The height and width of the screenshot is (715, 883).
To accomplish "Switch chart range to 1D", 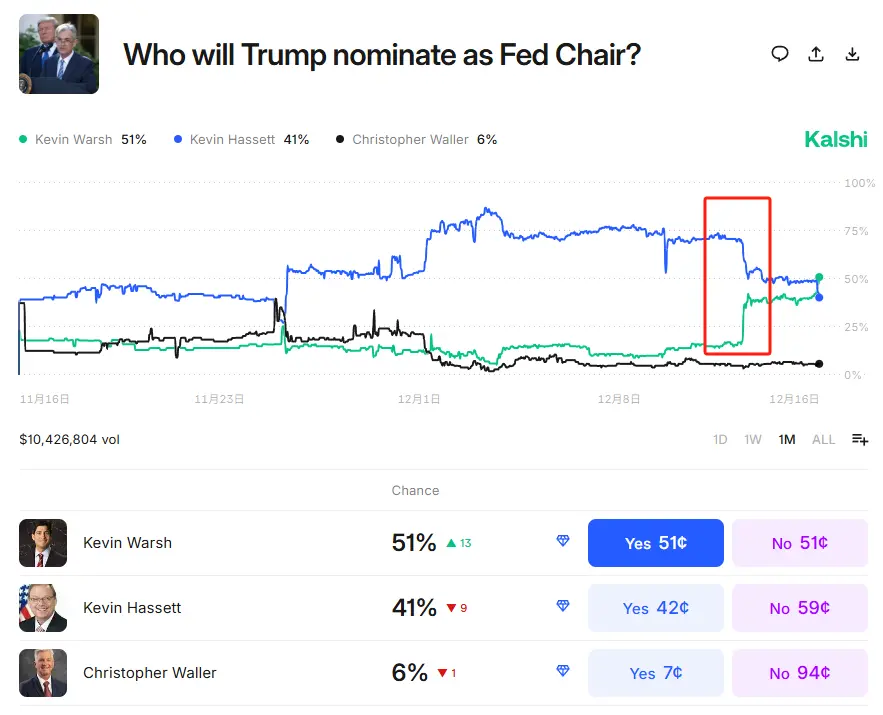I will tap(720, 439).
